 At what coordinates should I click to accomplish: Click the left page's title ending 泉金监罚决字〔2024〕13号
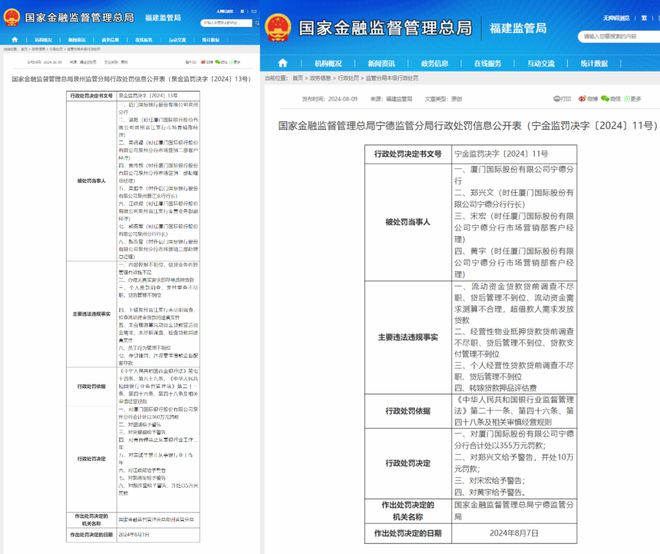(x=131, y=79)
